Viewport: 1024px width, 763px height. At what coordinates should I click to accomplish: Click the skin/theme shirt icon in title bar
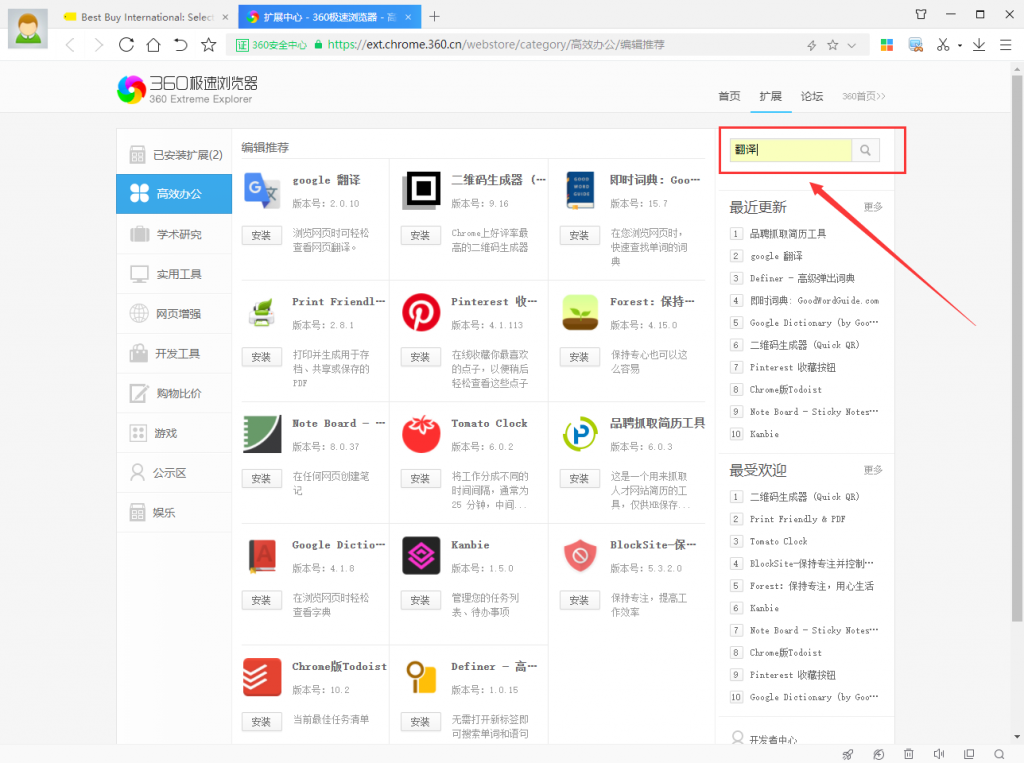921,14
